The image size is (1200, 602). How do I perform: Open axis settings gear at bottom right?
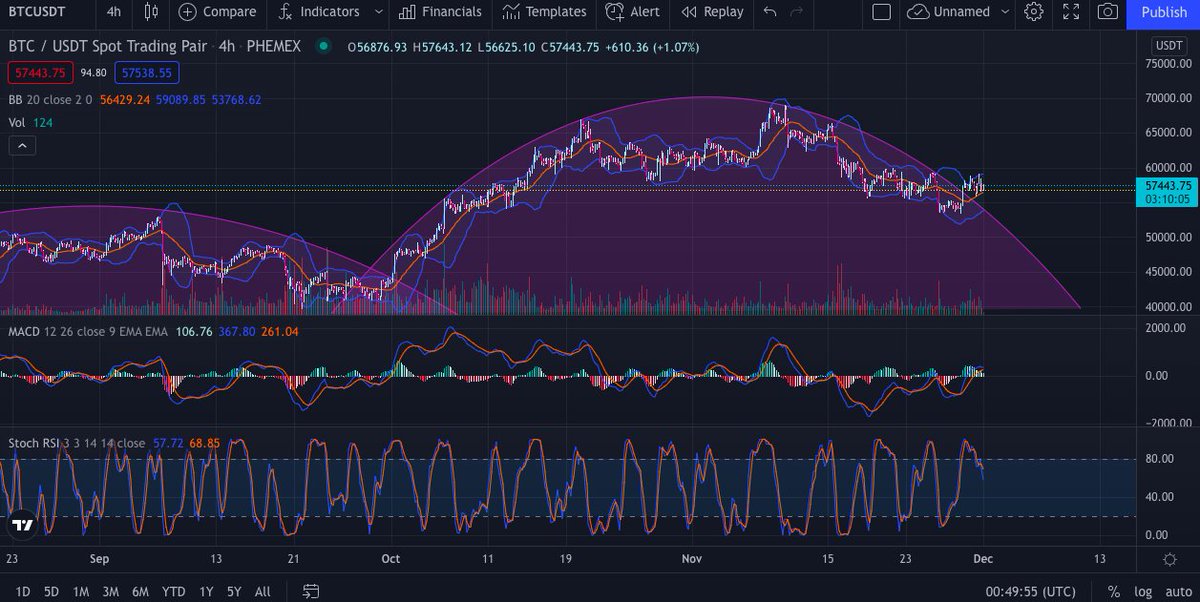[1169, 559]
